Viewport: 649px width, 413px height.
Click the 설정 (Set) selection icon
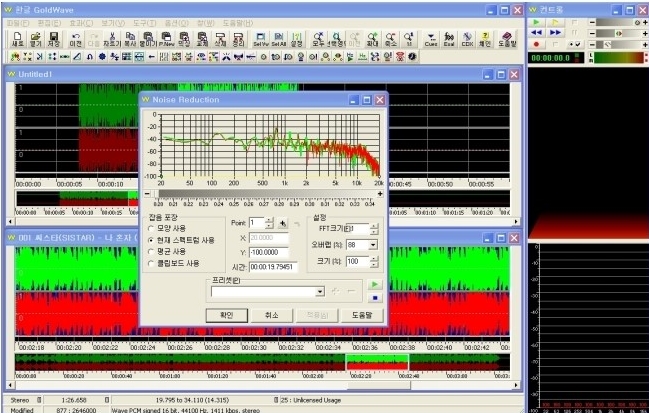coord(297,39)
